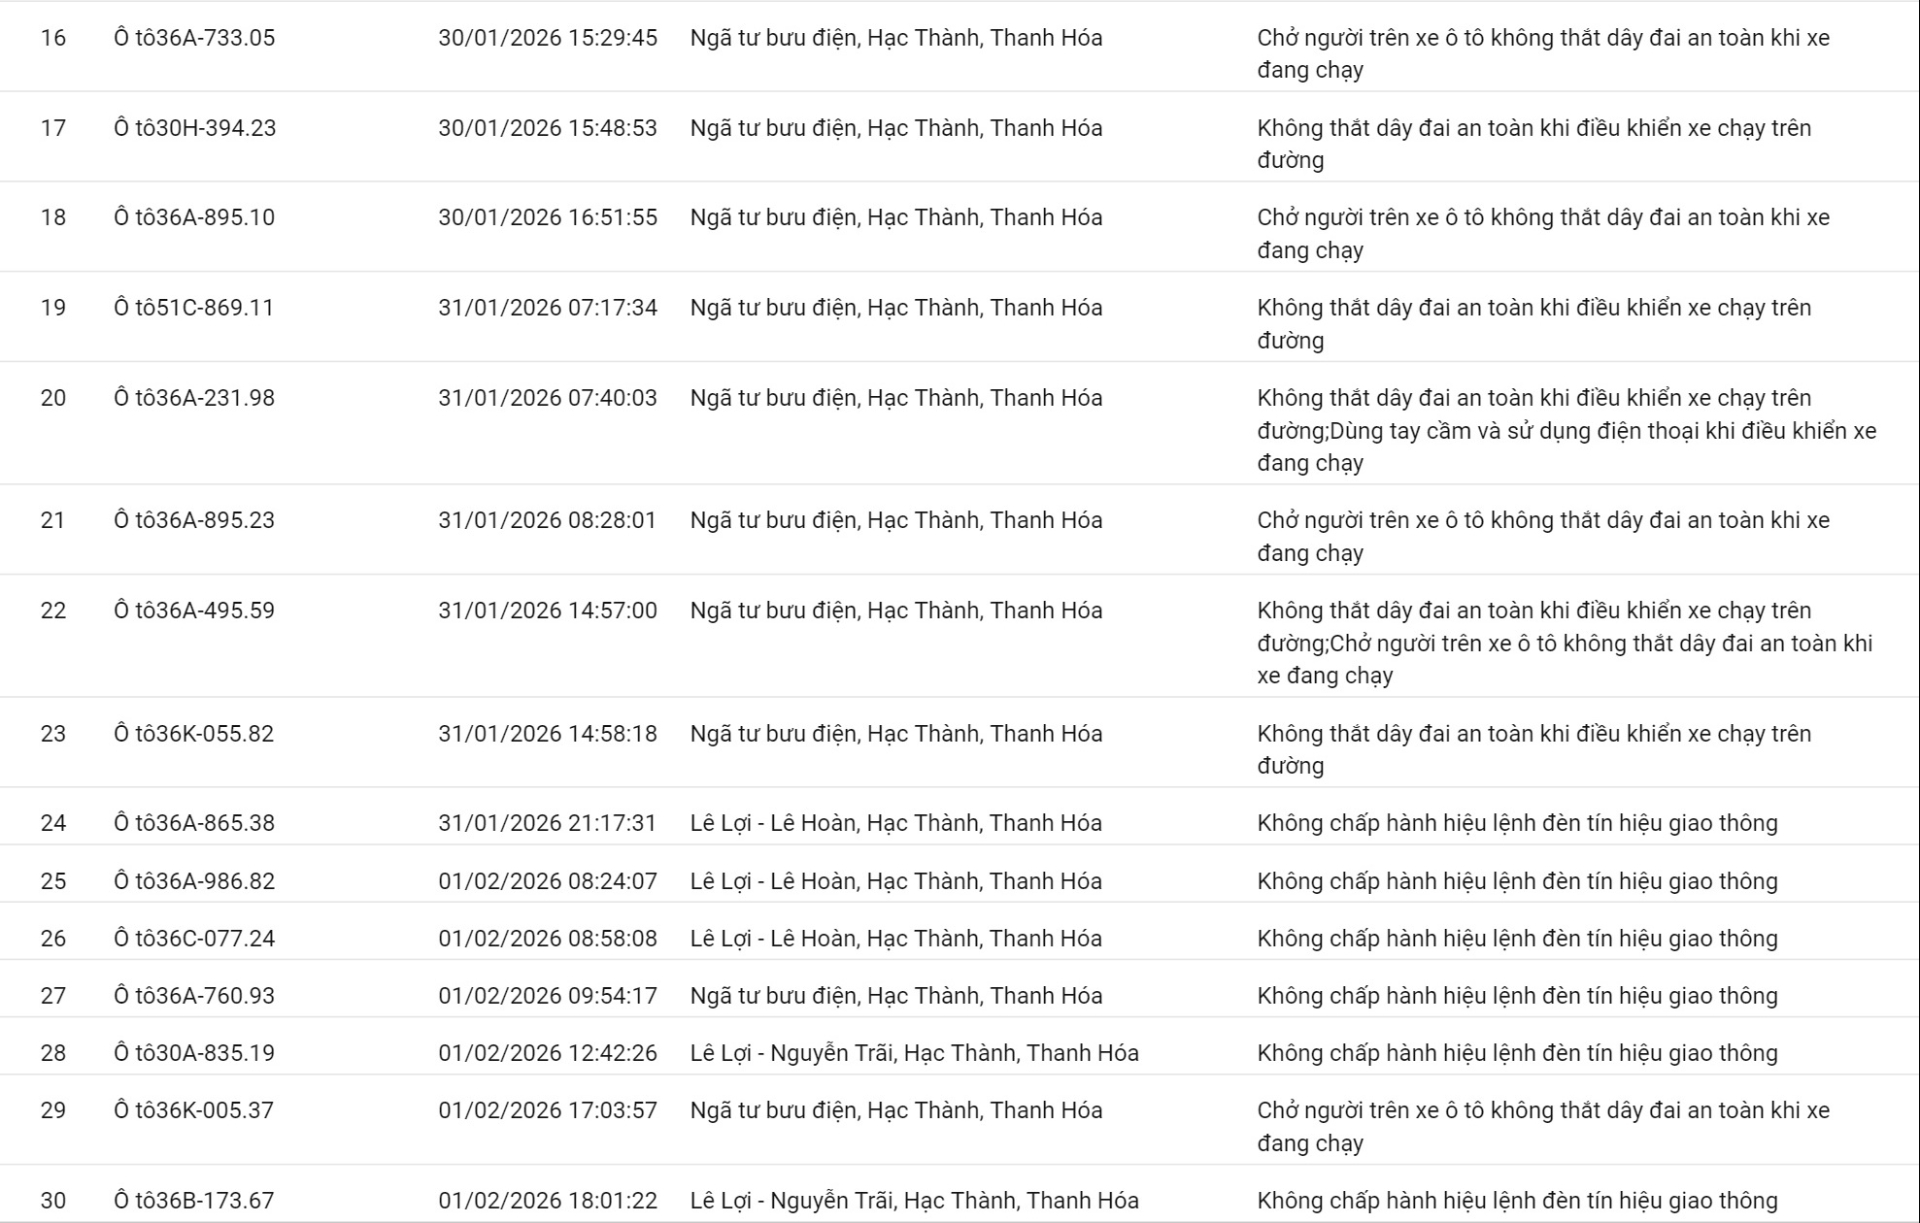Click plate number 36A-231.98

(x=194, y=398)
